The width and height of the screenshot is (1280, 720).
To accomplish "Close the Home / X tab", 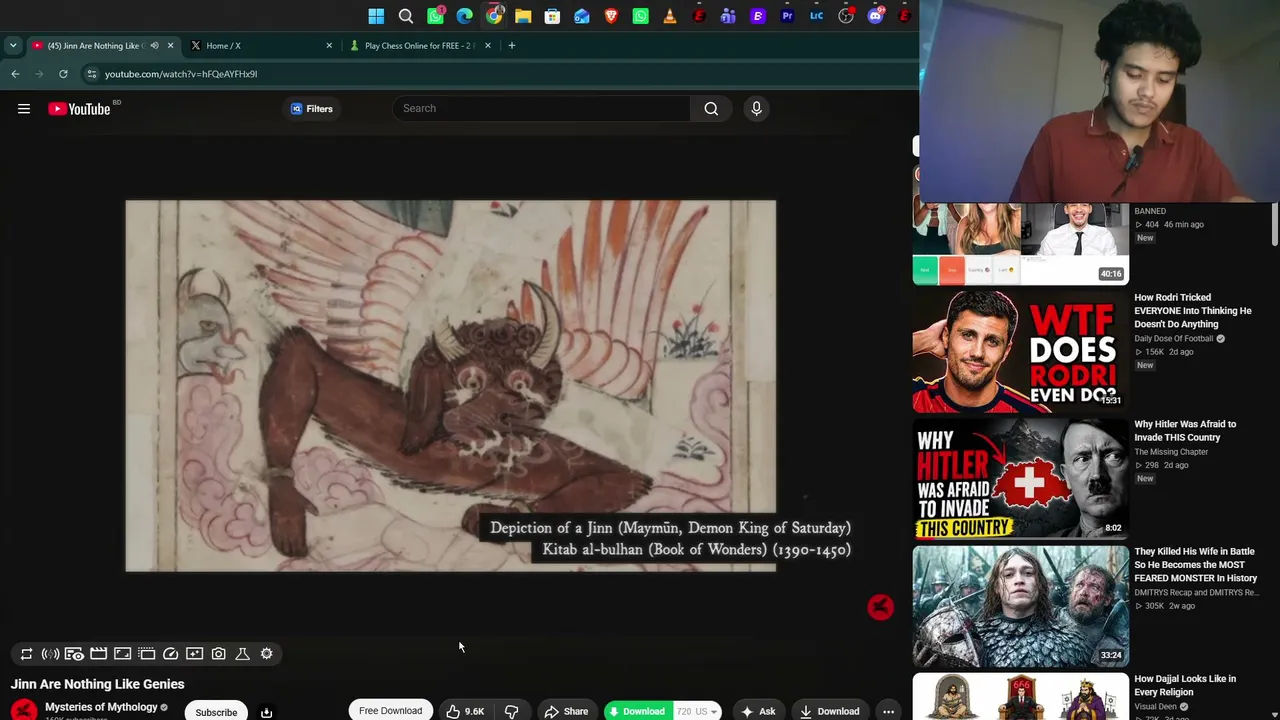I will pyautogui.click(x=329, y=45).
